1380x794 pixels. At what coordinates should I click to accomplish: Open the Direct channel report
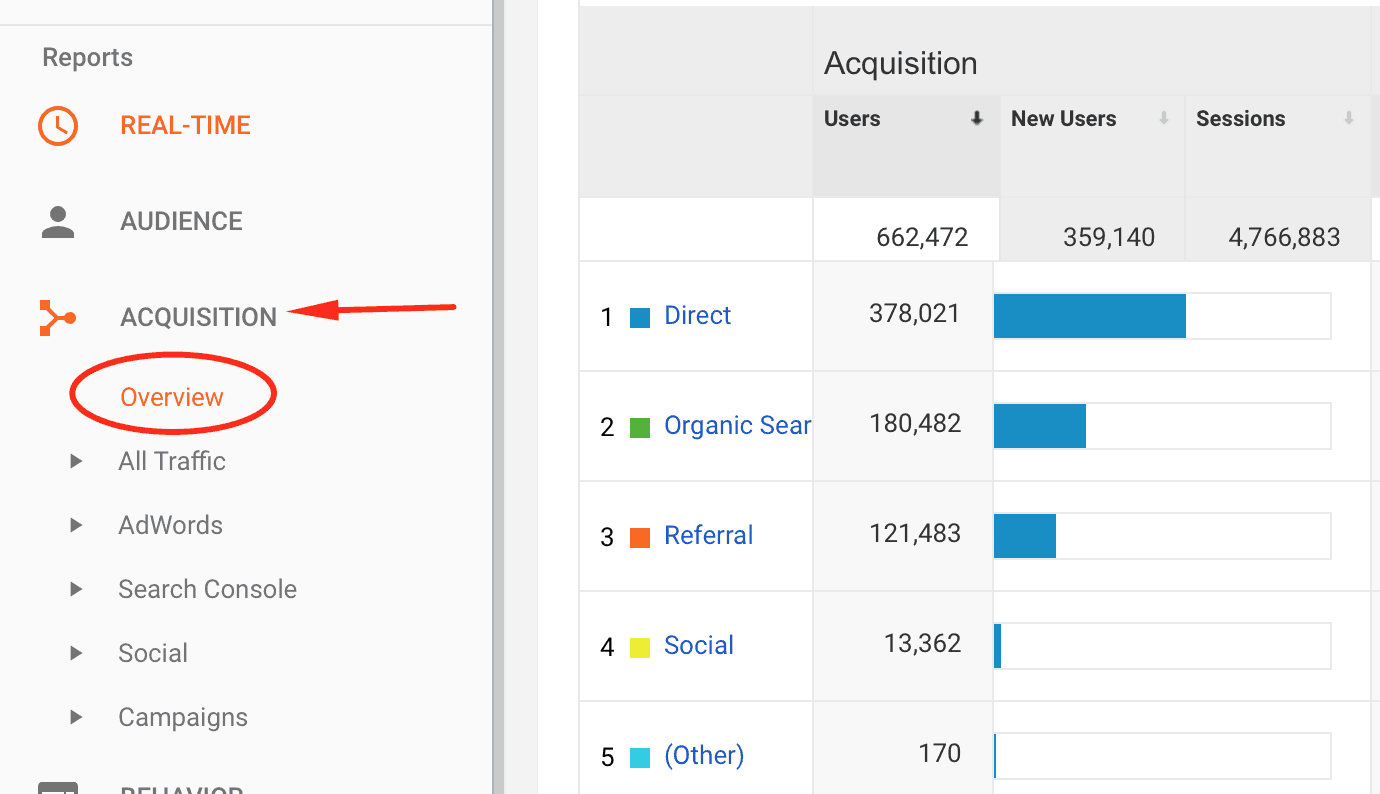[x=697, y=315]
